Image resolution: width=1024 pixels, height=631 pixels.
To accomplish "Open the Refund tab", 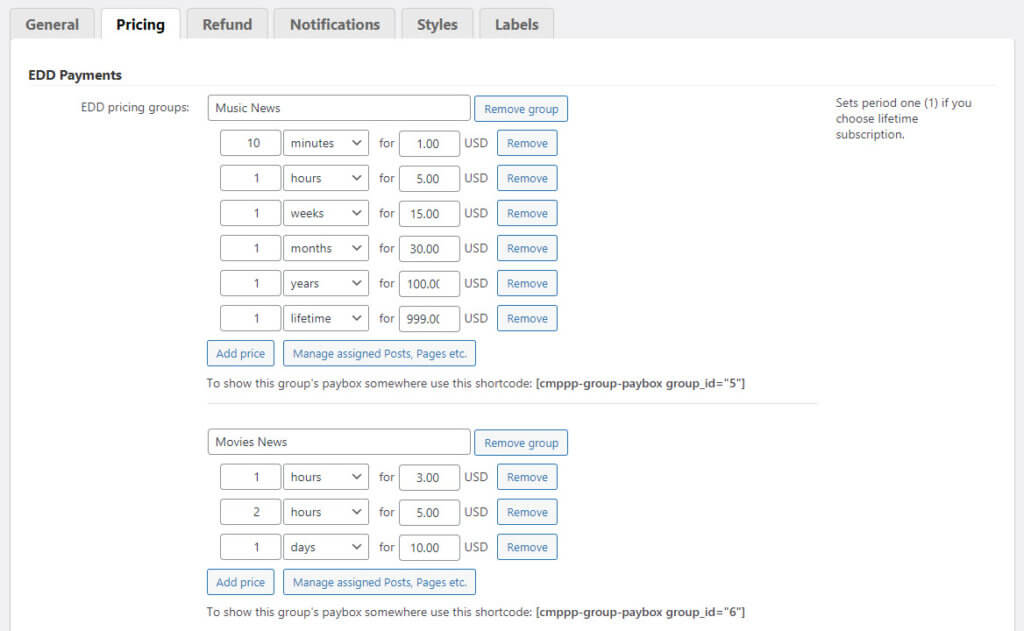I will [227, 24].
